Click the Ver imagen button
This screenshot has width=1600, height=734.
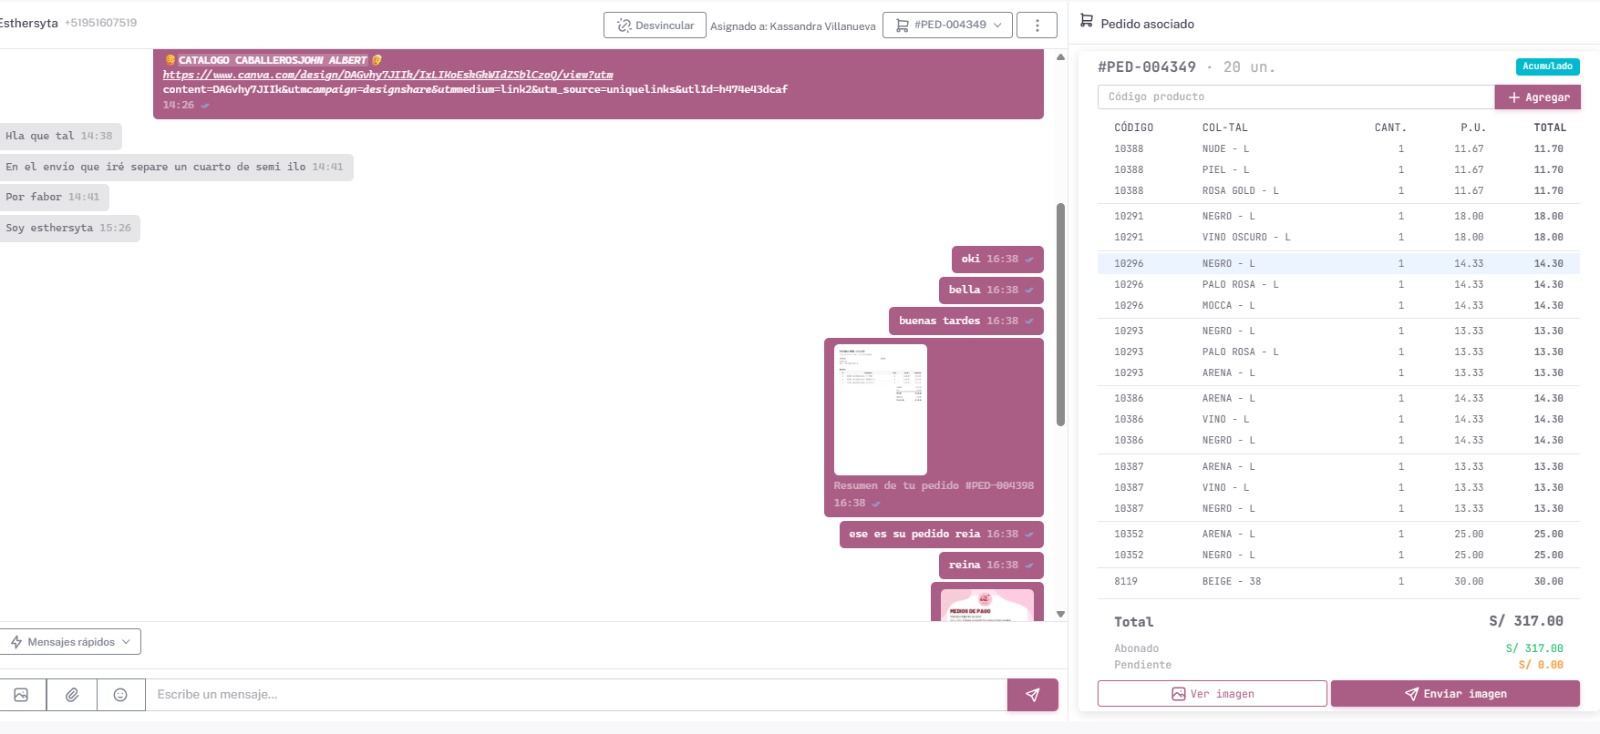click(x=1212, y=694)
